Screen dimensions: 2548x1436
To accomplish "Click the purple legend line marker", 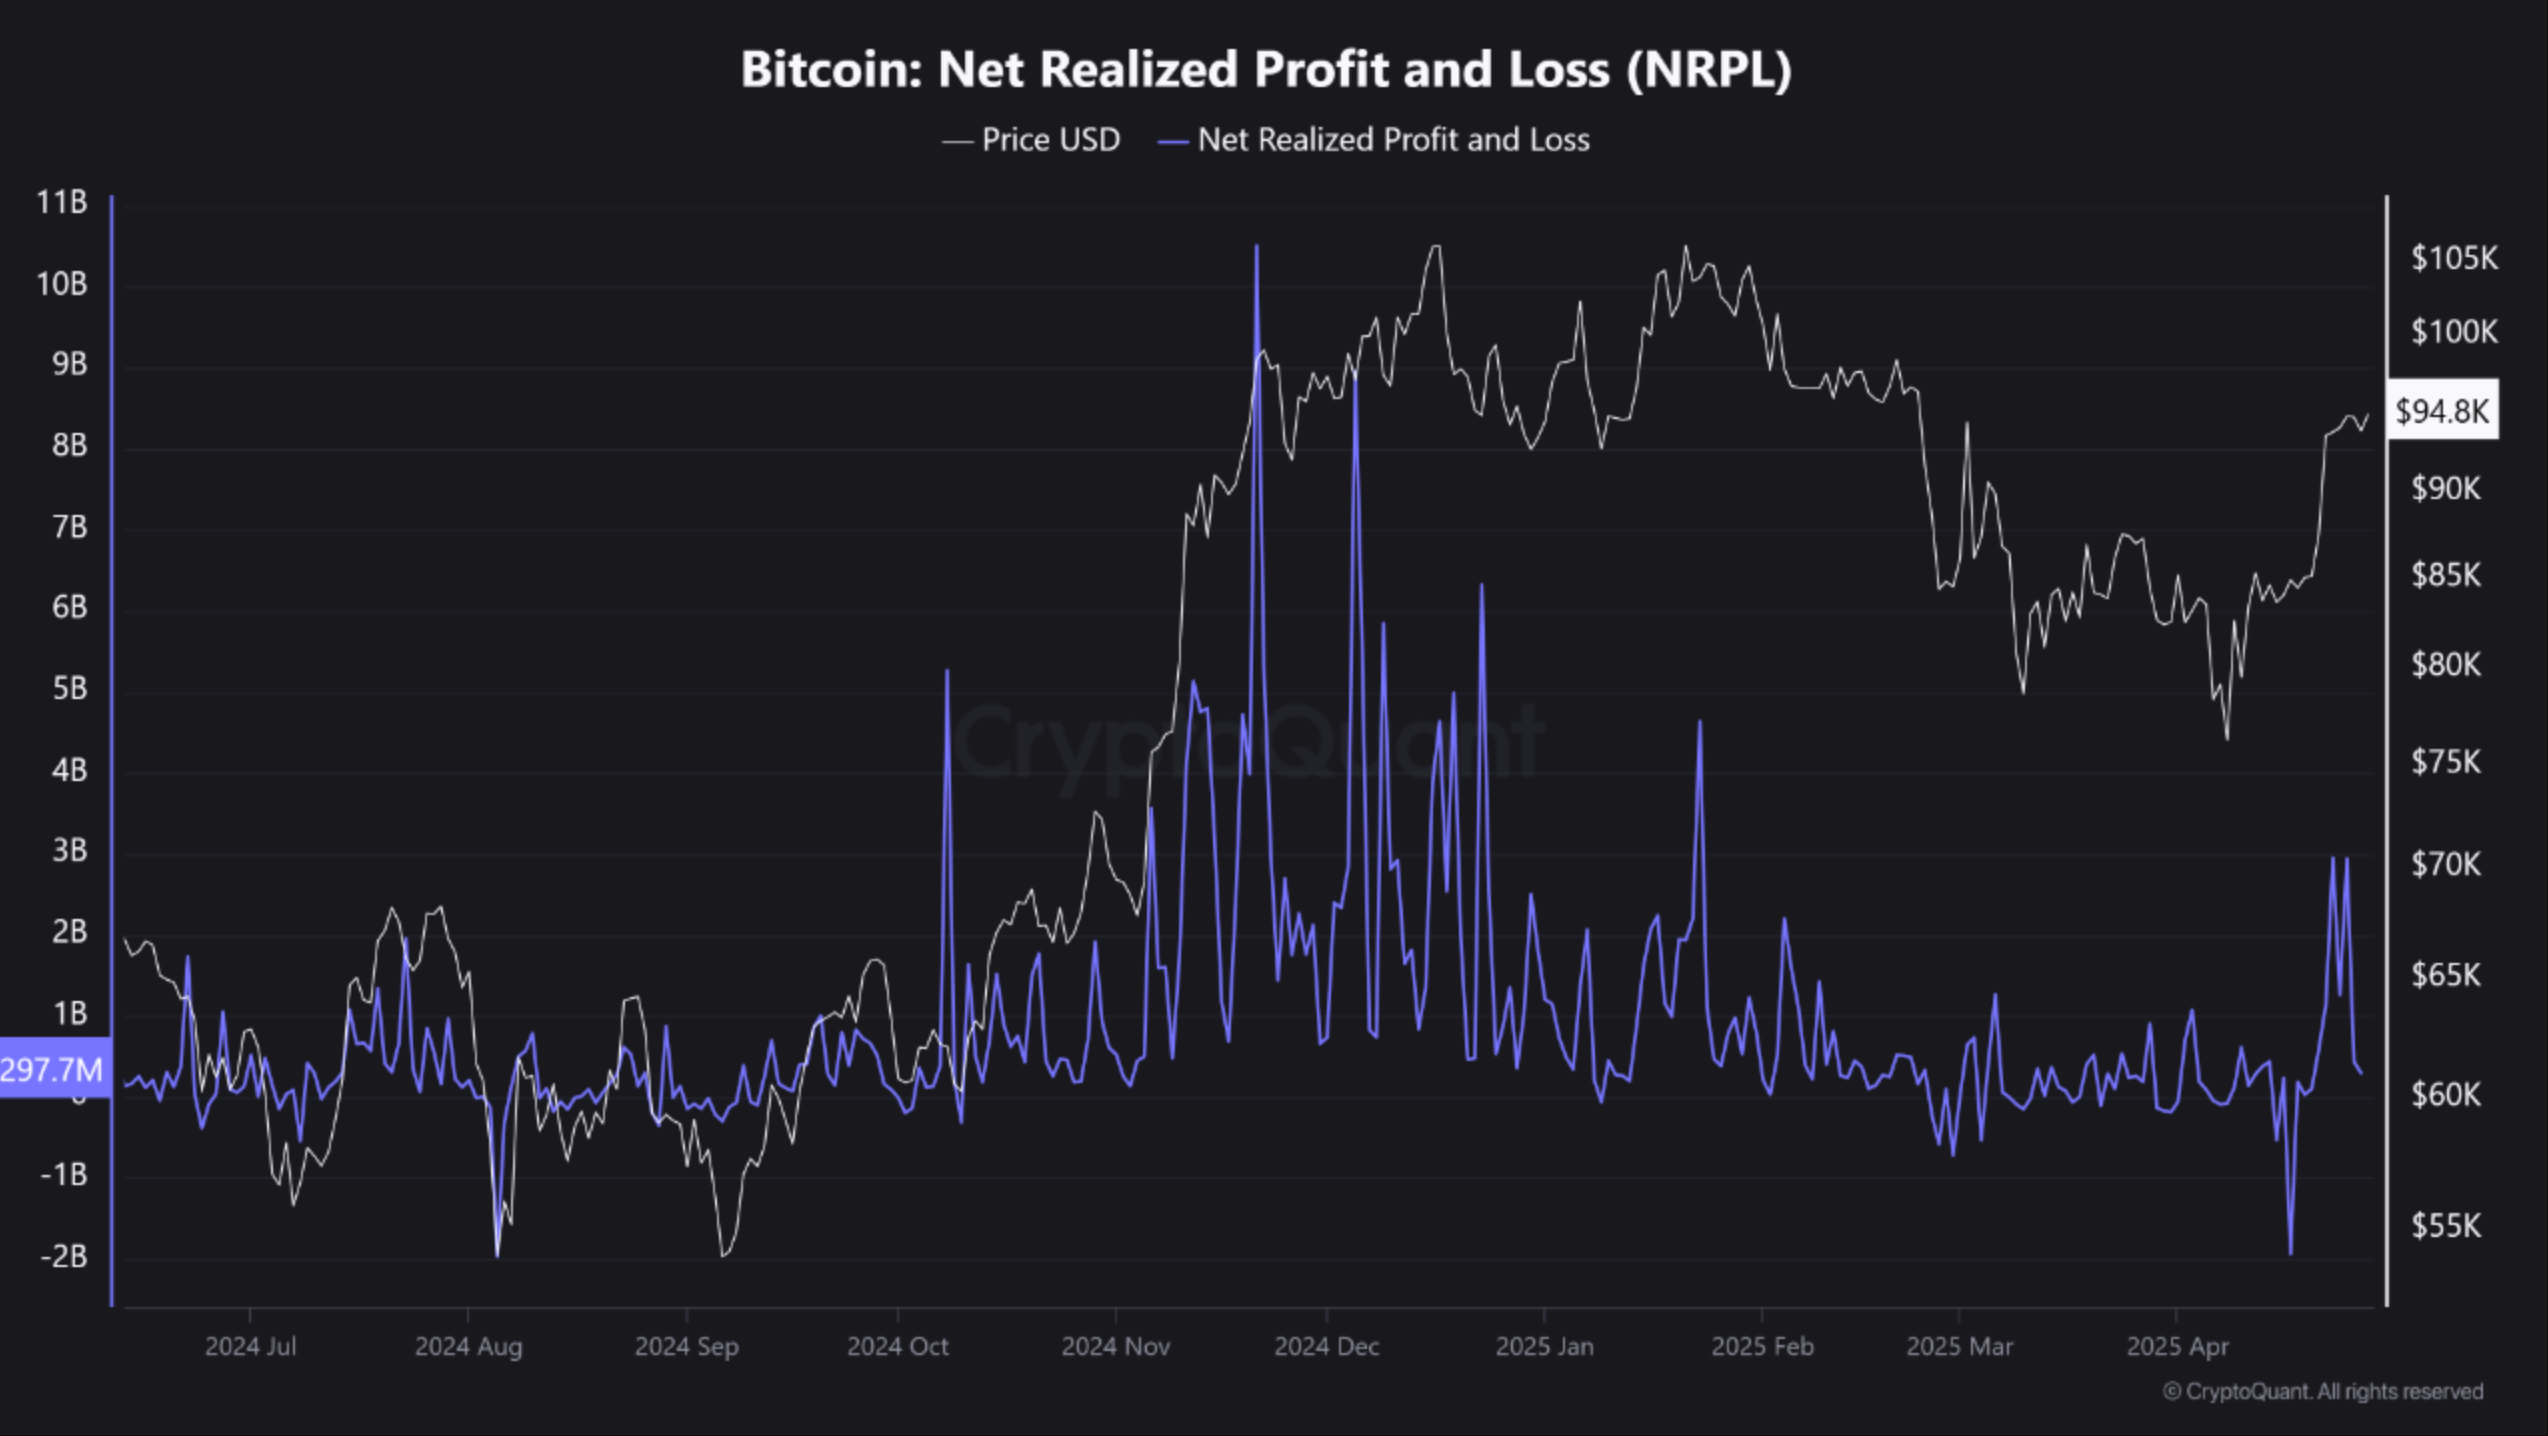I will [x=1173, y=142].
